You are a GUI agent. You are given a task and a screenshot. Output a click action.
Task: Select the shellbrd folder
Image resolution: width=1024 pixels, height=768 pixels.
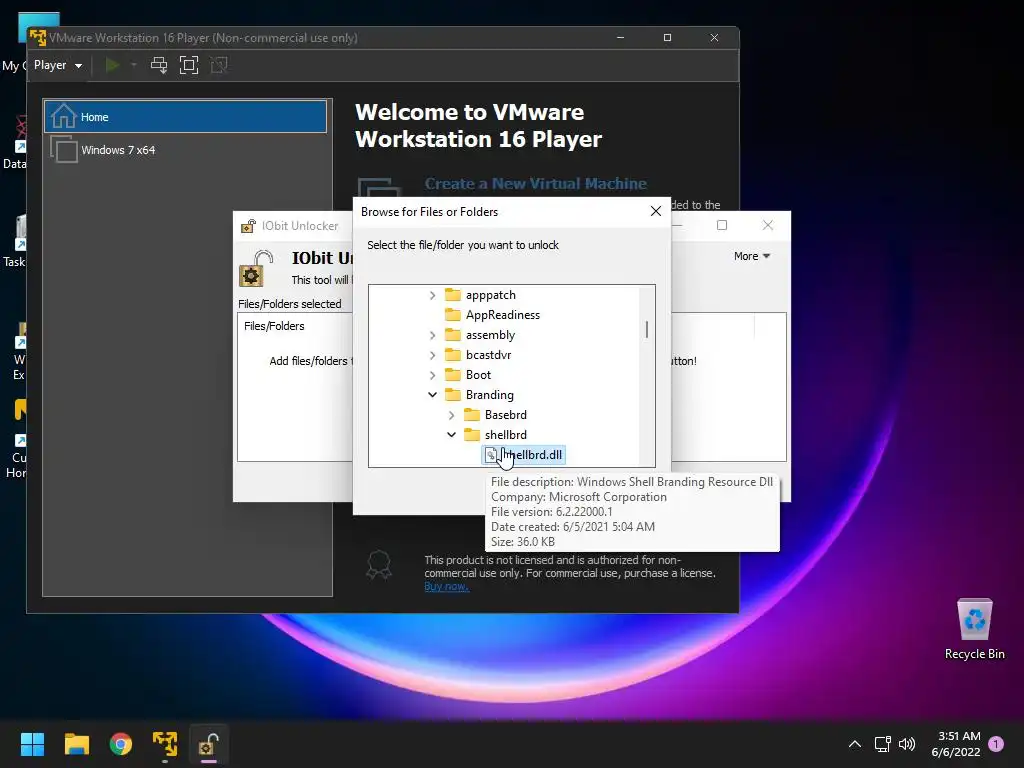click(x=505, y=435)
